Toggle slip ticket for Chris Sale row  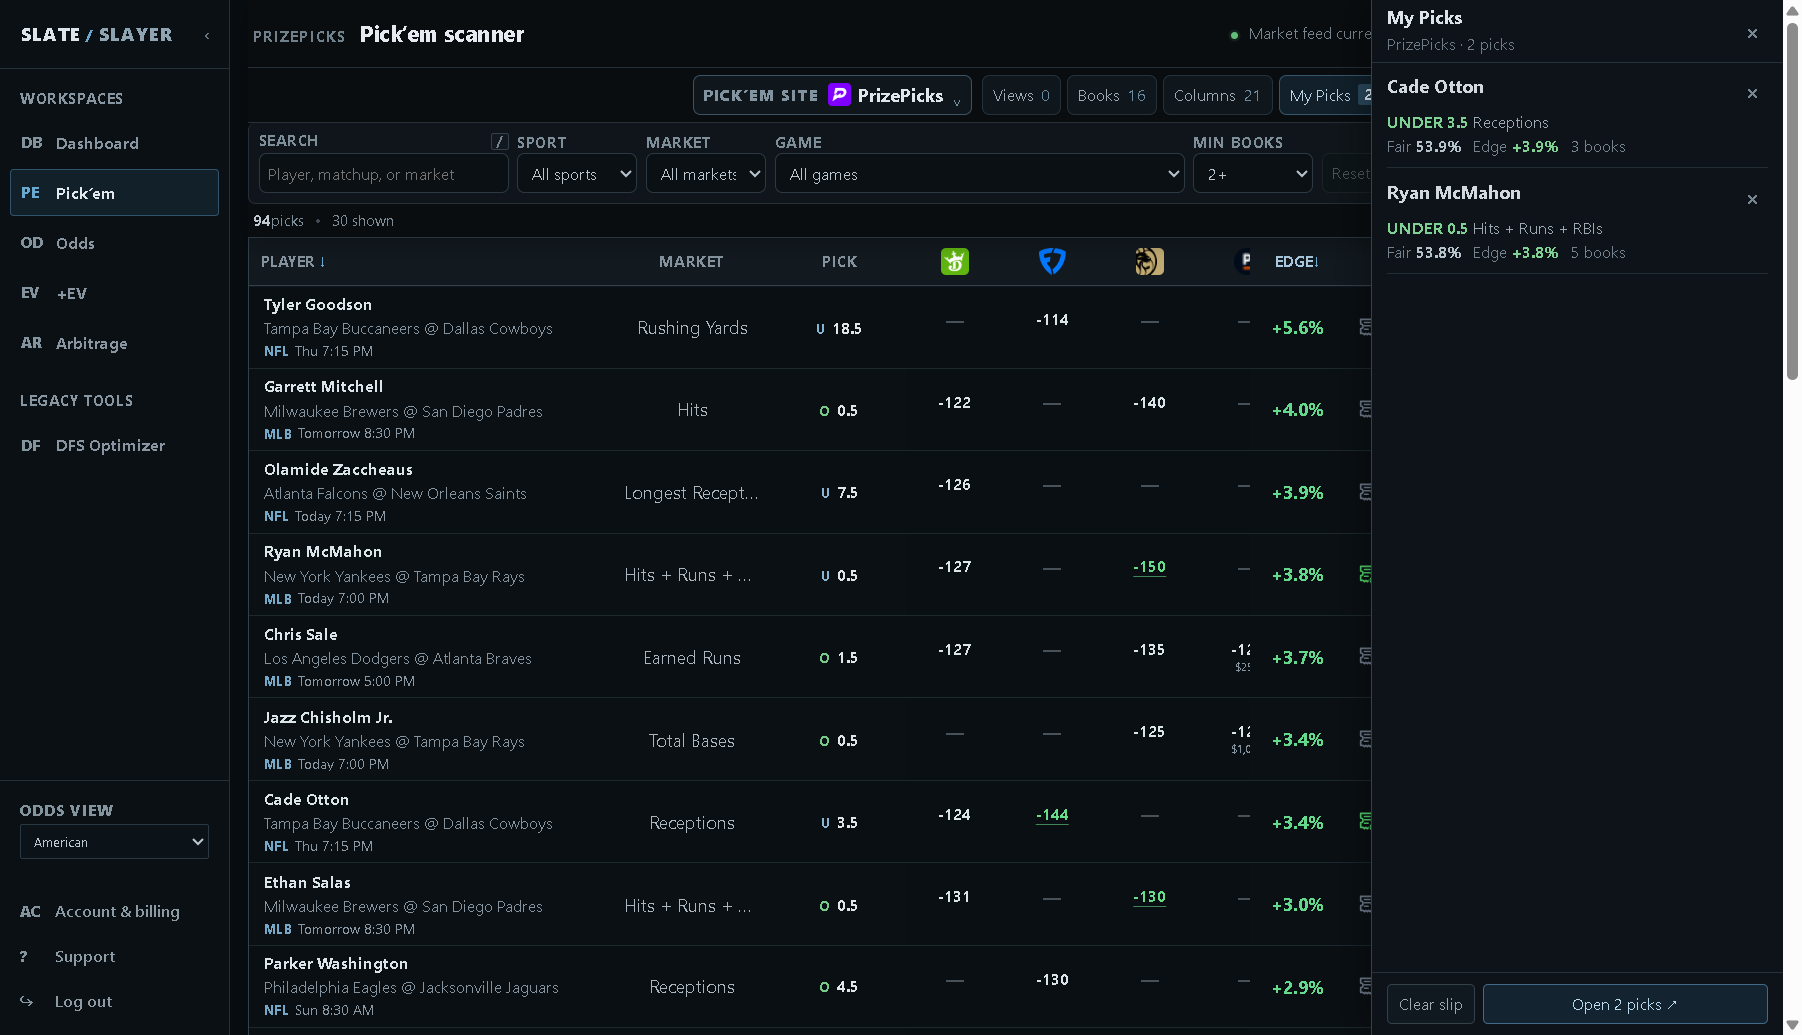[1365, 656]
